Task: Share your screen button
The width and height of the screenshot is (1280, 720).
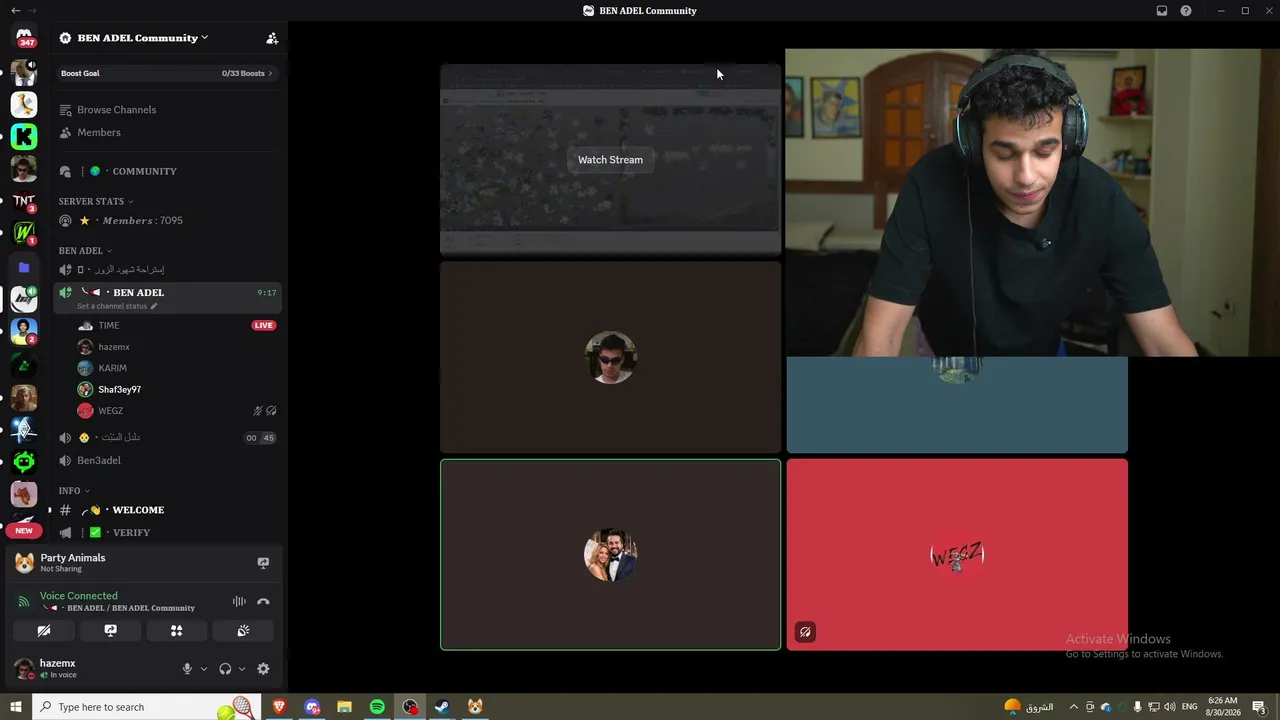Action: [x=110, y=631]
